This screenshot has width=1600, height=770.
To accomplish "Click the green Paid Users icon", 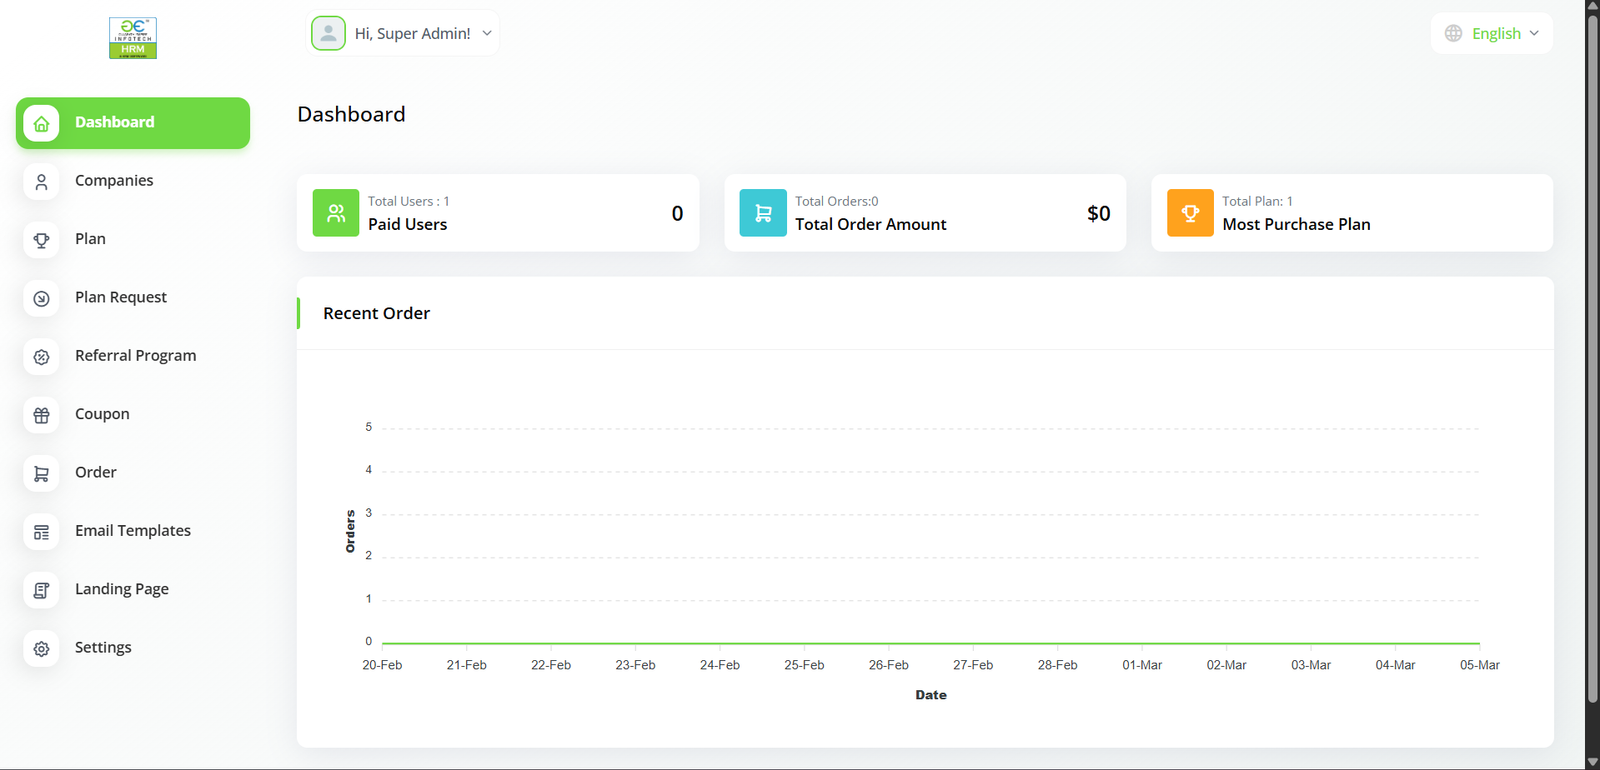I will coord(336,213).
